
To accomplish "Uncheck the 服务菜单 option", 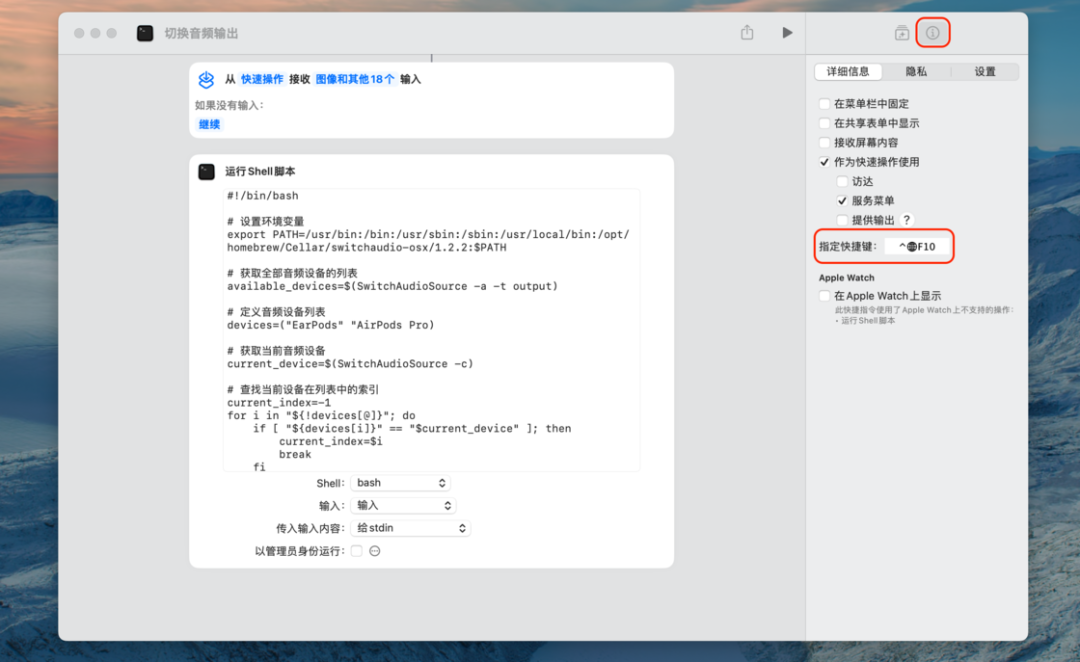I will [842, 200].
